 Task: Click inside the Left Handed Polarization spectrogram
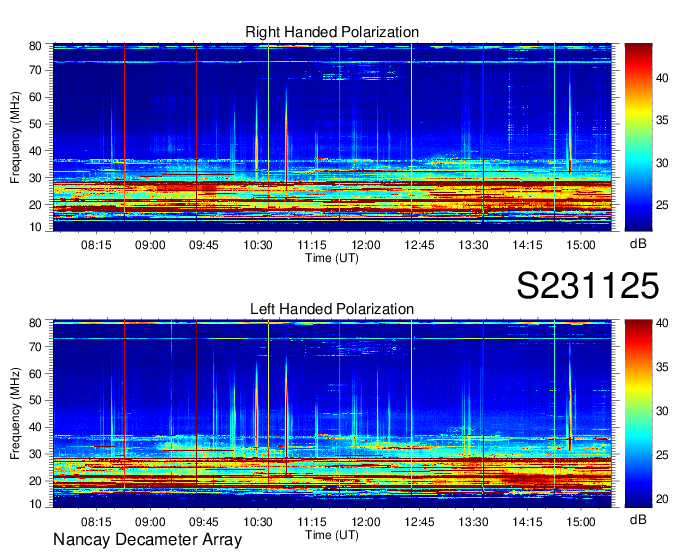(332, 414)
